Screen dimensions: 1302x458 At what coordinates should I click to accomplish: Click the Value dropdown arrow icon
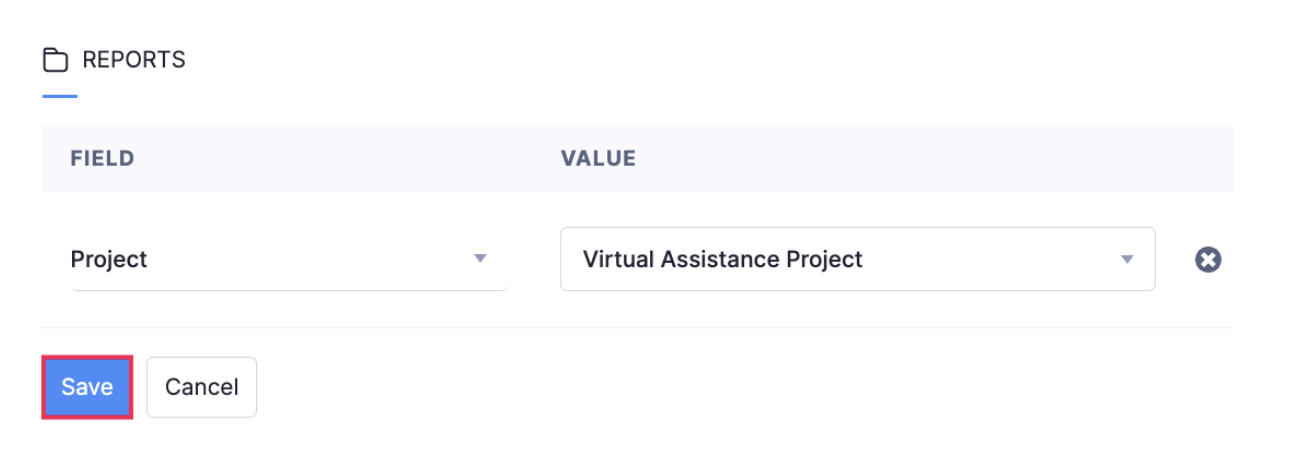tap(1127, 260)
